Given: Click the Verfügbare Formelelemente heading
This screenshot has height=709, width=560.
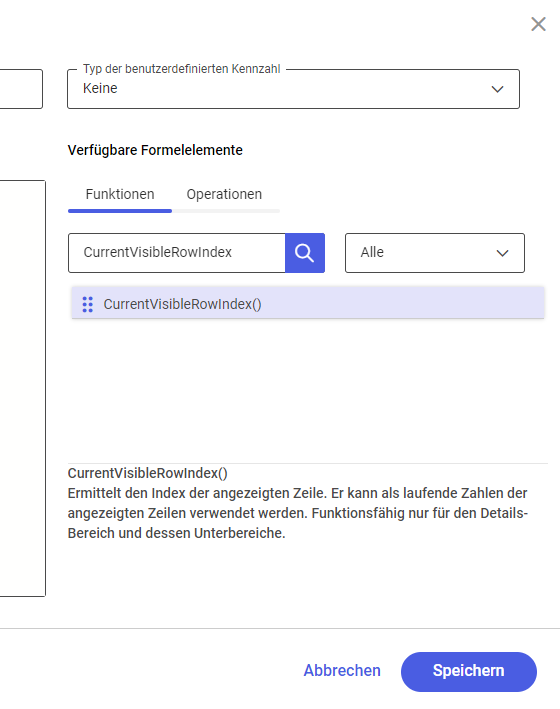Looking at the screenshot, I should pyautogui.click(x=155, y=150).
